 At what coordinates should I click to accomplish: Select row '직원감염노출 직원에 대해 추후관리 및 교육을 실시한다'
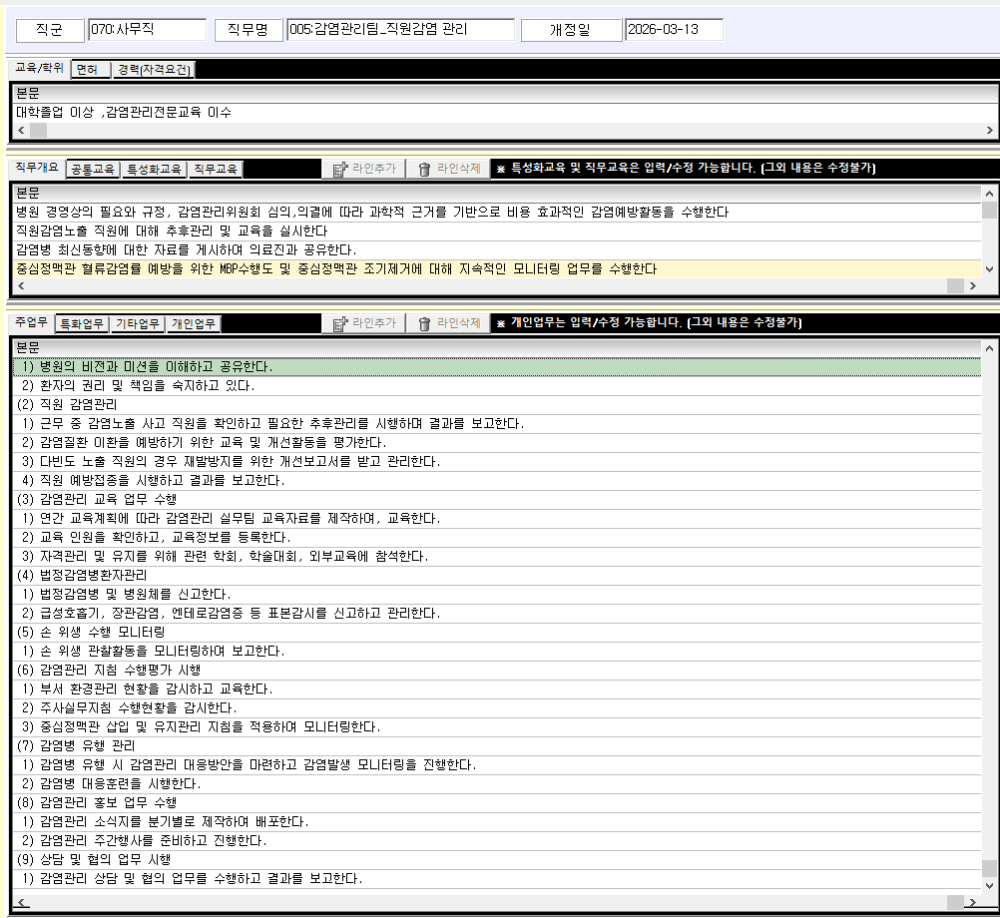(x=497, y=231)
